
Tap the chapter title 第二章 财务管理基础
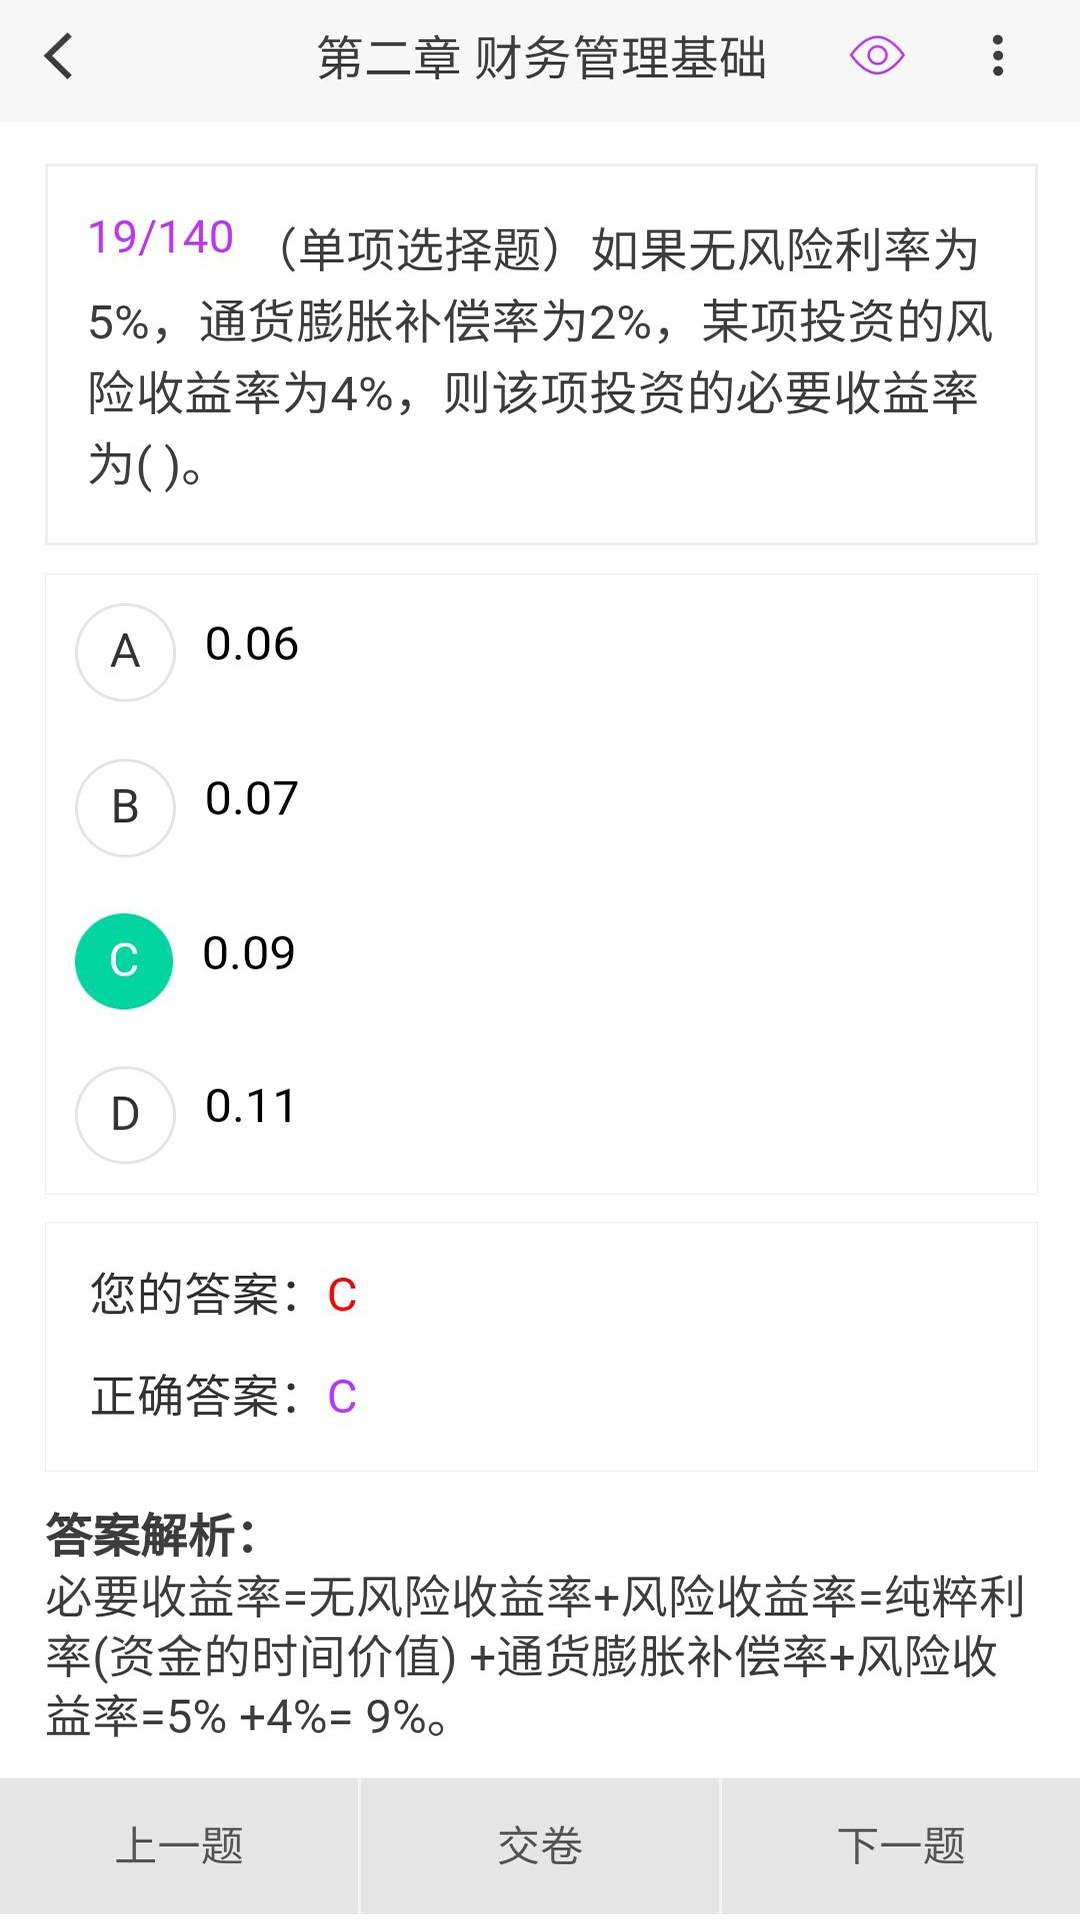tap(542, 58)
